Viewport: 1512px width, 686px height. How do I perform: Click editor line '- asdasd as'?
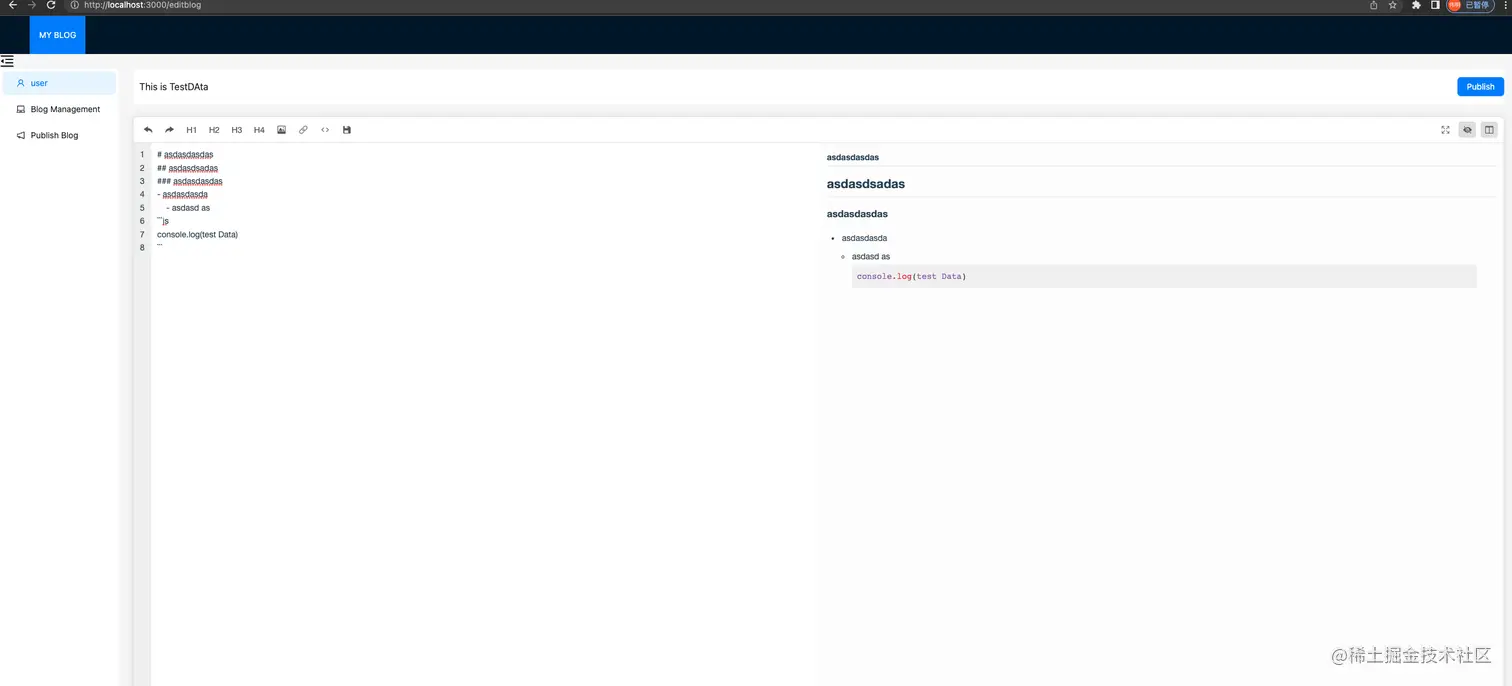188,208
